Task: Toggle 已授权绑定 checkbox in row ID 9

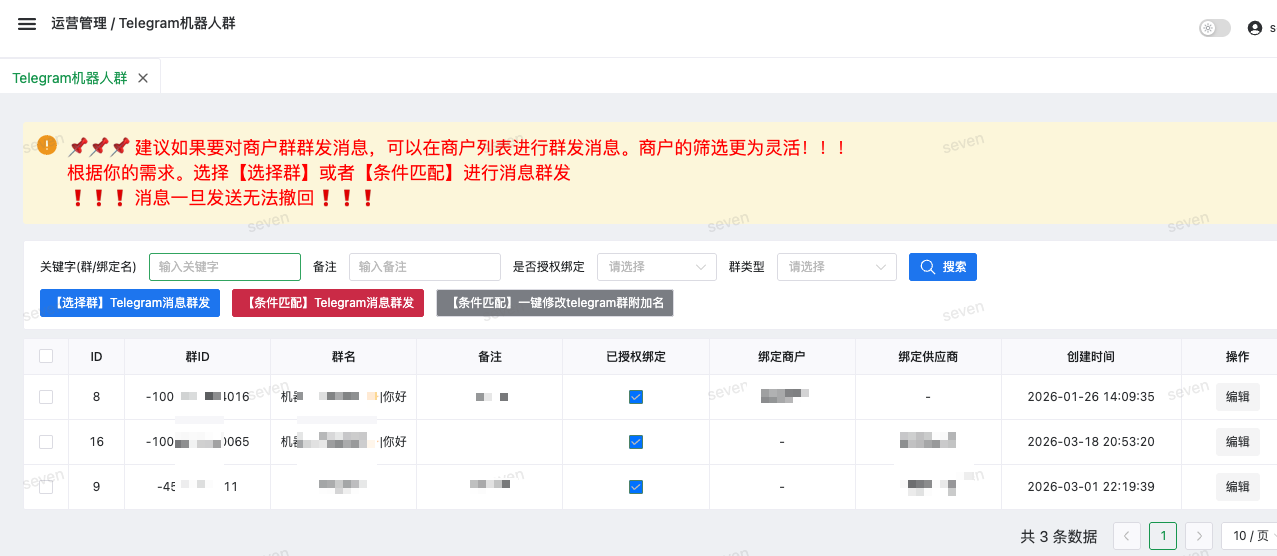Action: (x=636, y=487)
